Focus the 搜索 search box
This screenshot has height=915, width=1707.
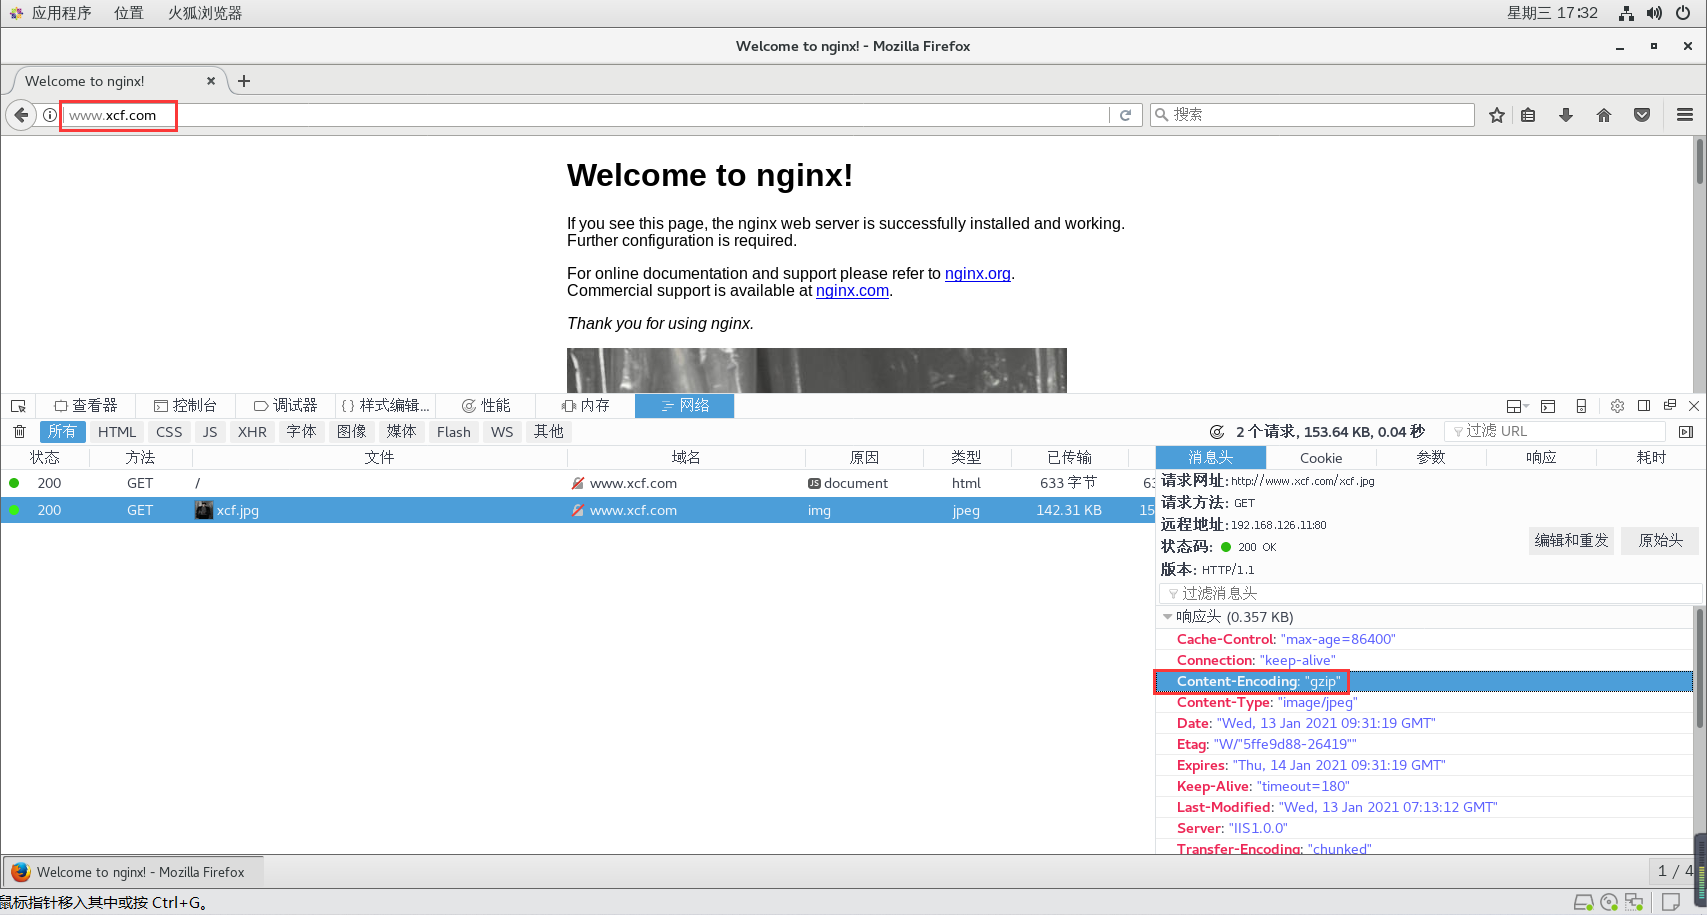1312,115
